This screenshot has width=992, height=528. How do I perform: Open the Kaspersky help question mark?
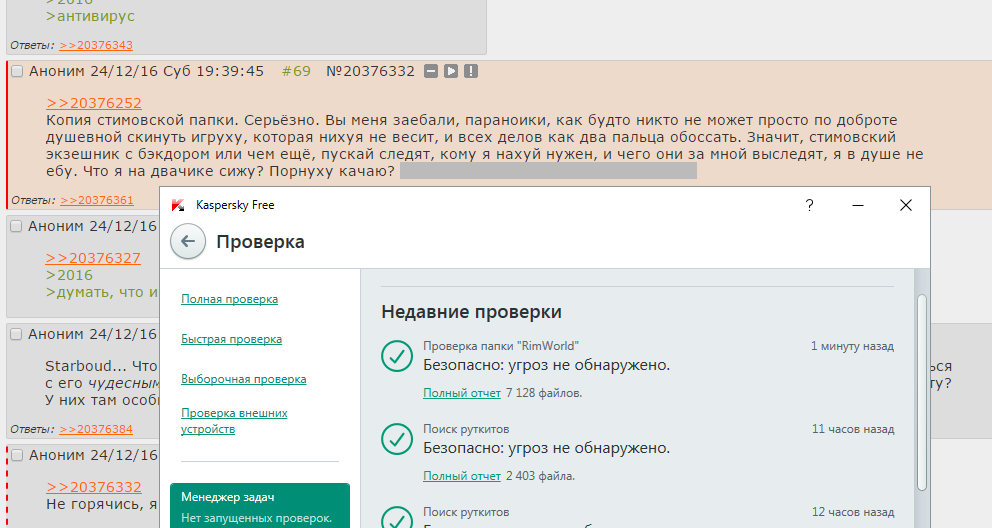pyautogui.click(x=809, y=205)
